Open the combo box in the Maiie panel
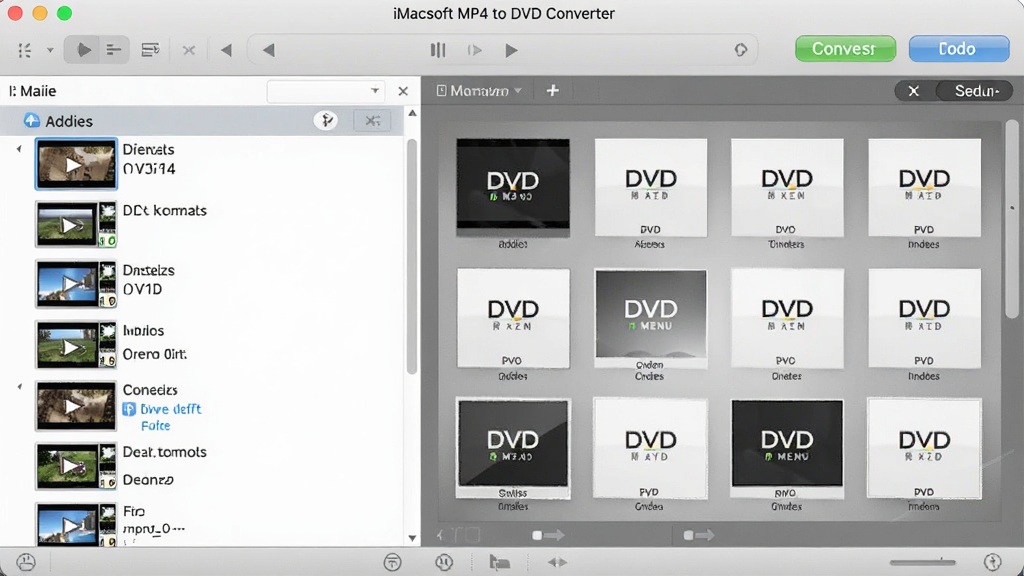Viewport: 1024px width, 576px height. pos(326,91)
